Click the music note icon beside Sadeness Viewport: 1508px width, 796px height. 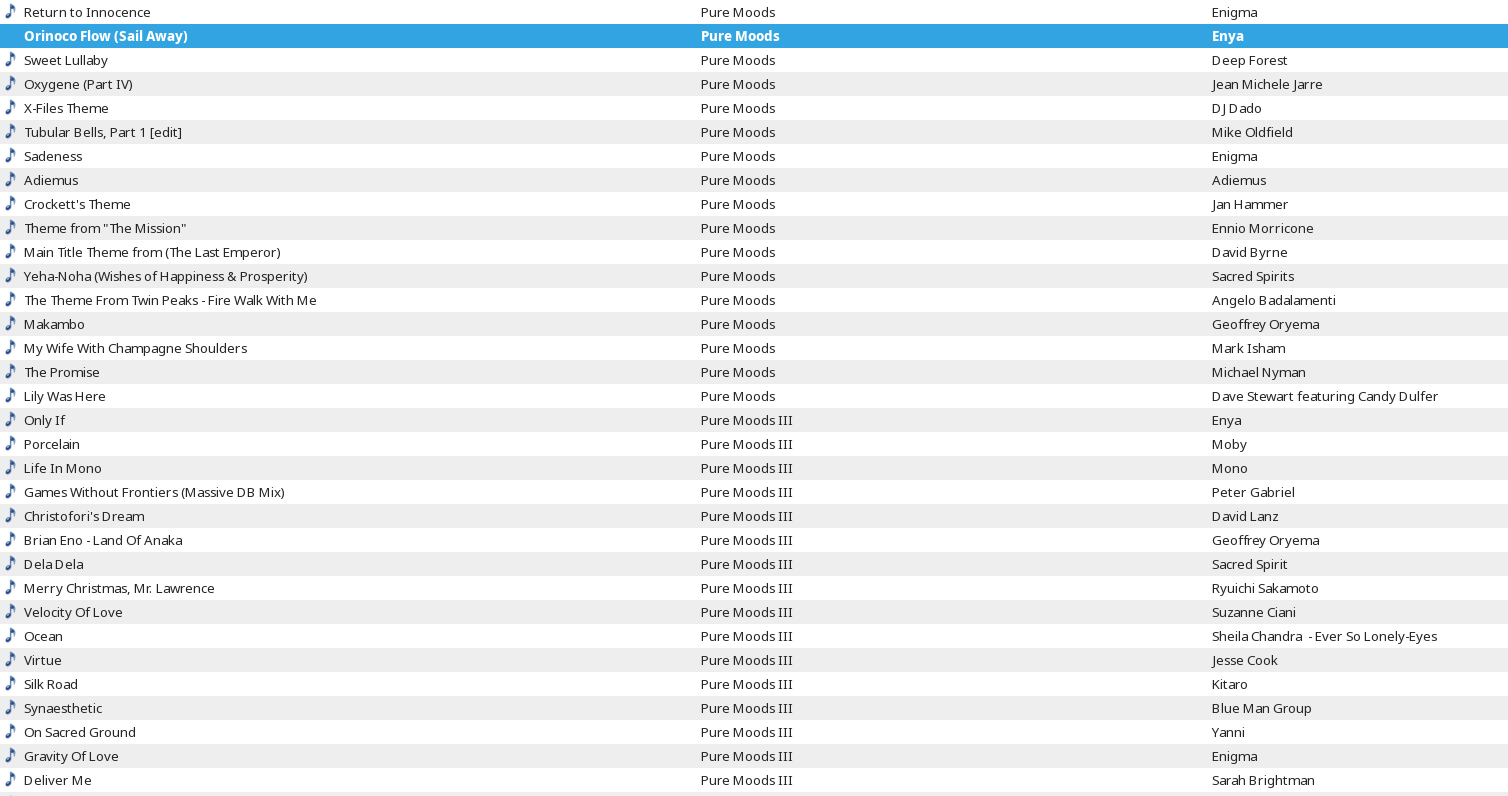point(11,155)
